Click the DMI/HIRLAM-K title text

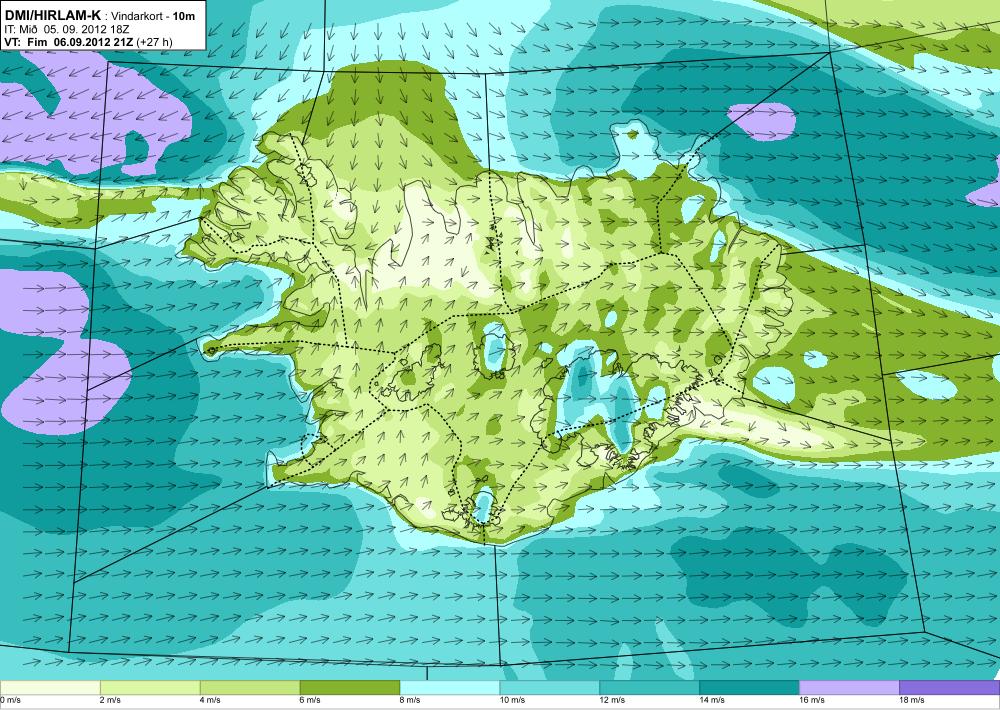(x=52, y=15)
